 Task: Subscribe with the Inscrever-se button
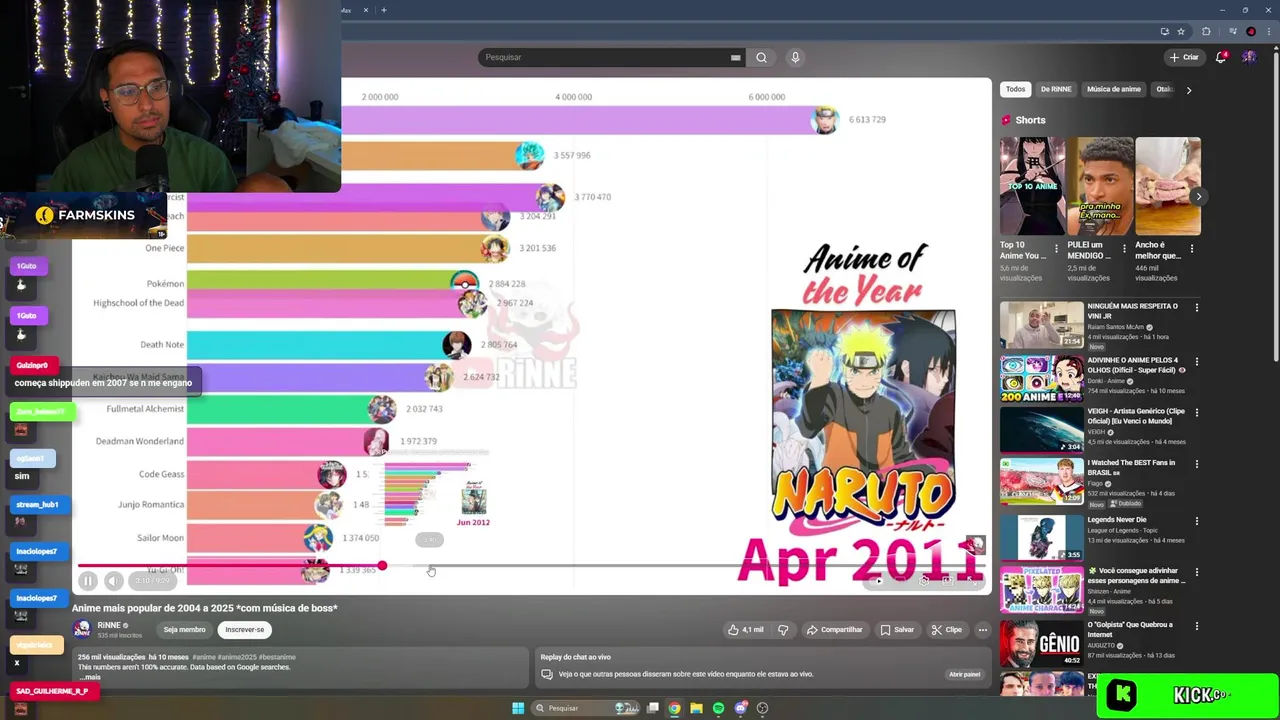click(x=245, y=630)
